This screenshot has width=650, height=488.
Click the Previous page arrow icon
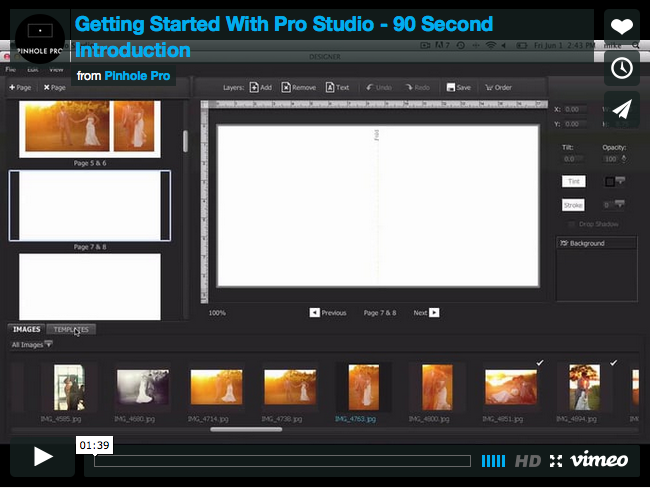click(x=315, y=313)
